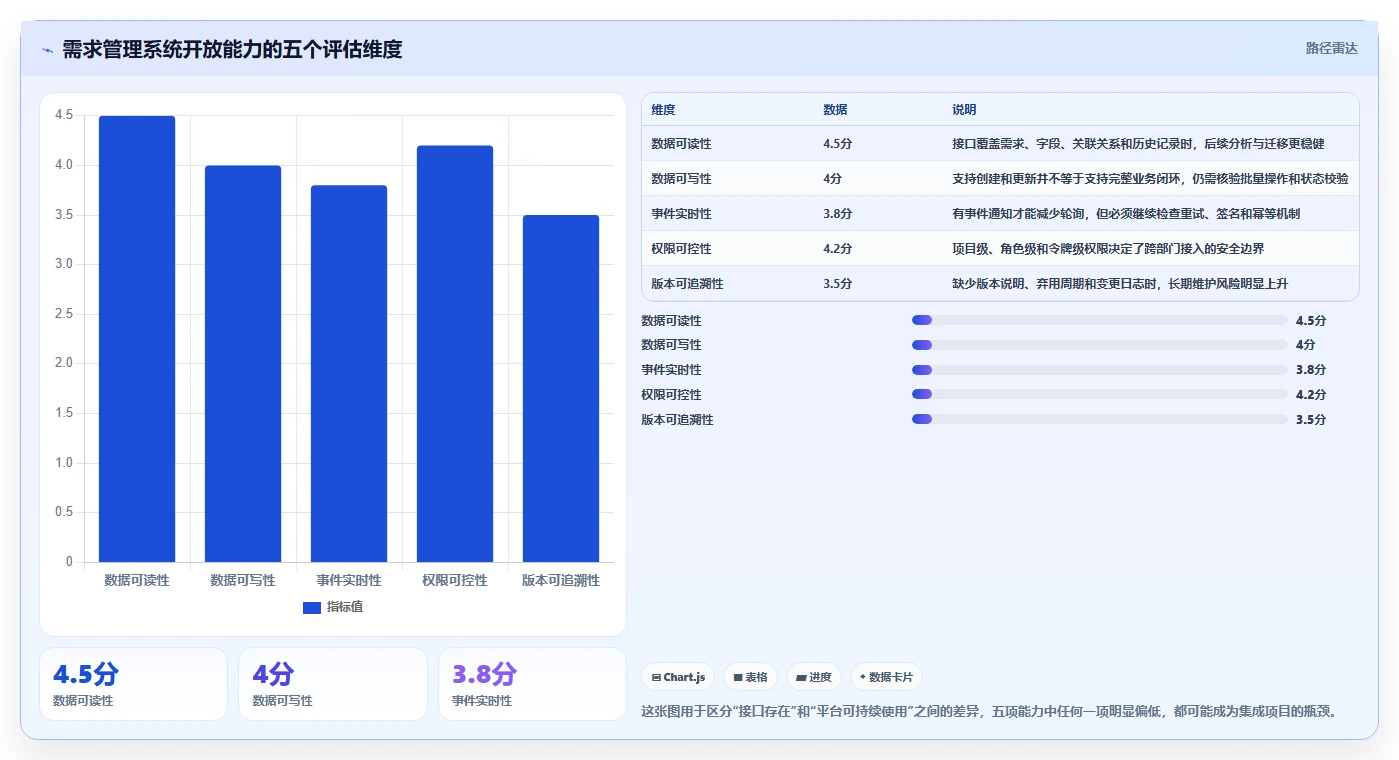This screenshot has height=760, width=1399.
Task: Click the 说明 table column header
Action: click(964, 110)
